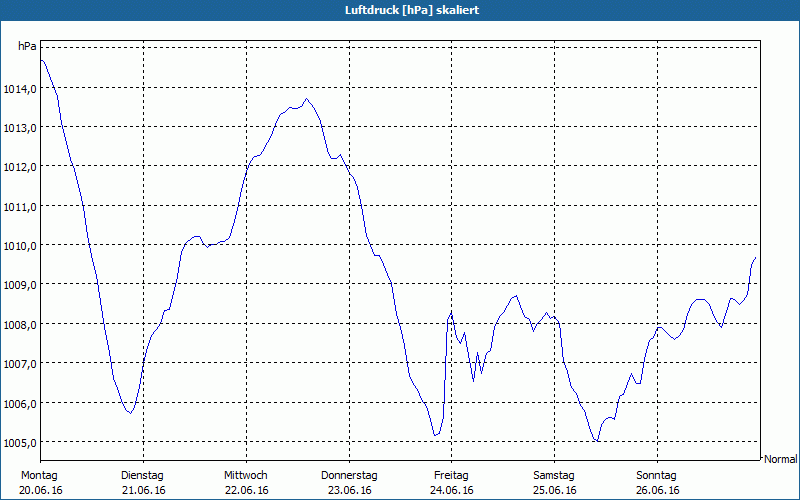The height and width of the screenshot is (500, 800).
Task: Click the Normal marker label
Action: pyautogui.click(x=781, y=459)
